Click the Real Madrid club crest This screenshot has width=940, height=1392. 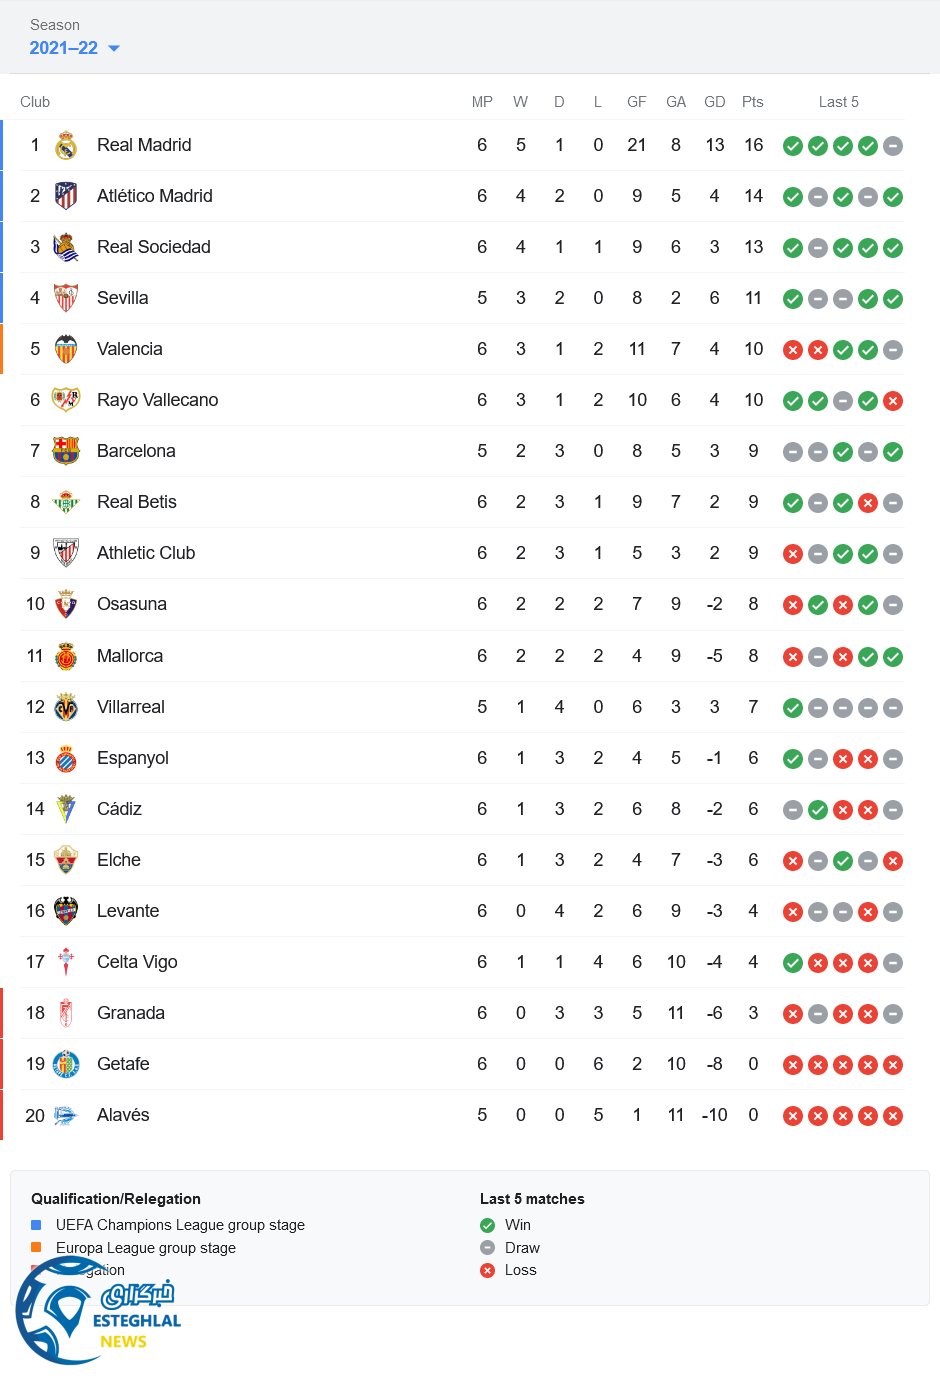66,146
